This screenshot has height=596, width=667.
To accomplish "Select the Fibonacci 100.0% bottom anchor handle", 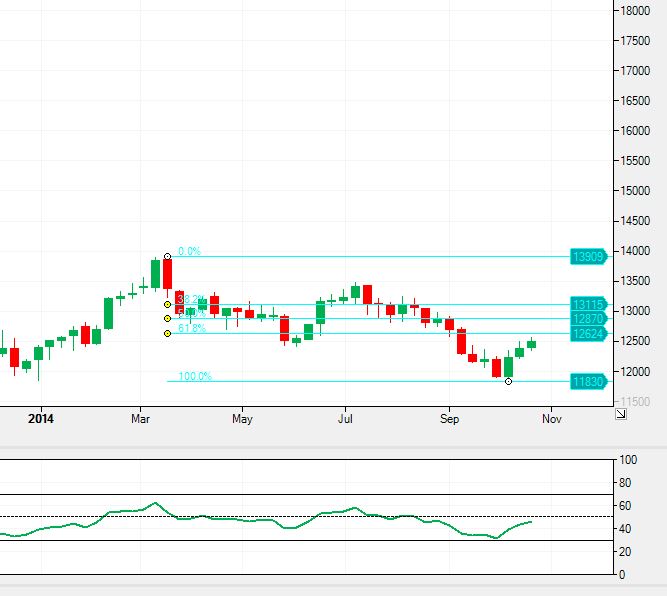I will coord(509,381).
